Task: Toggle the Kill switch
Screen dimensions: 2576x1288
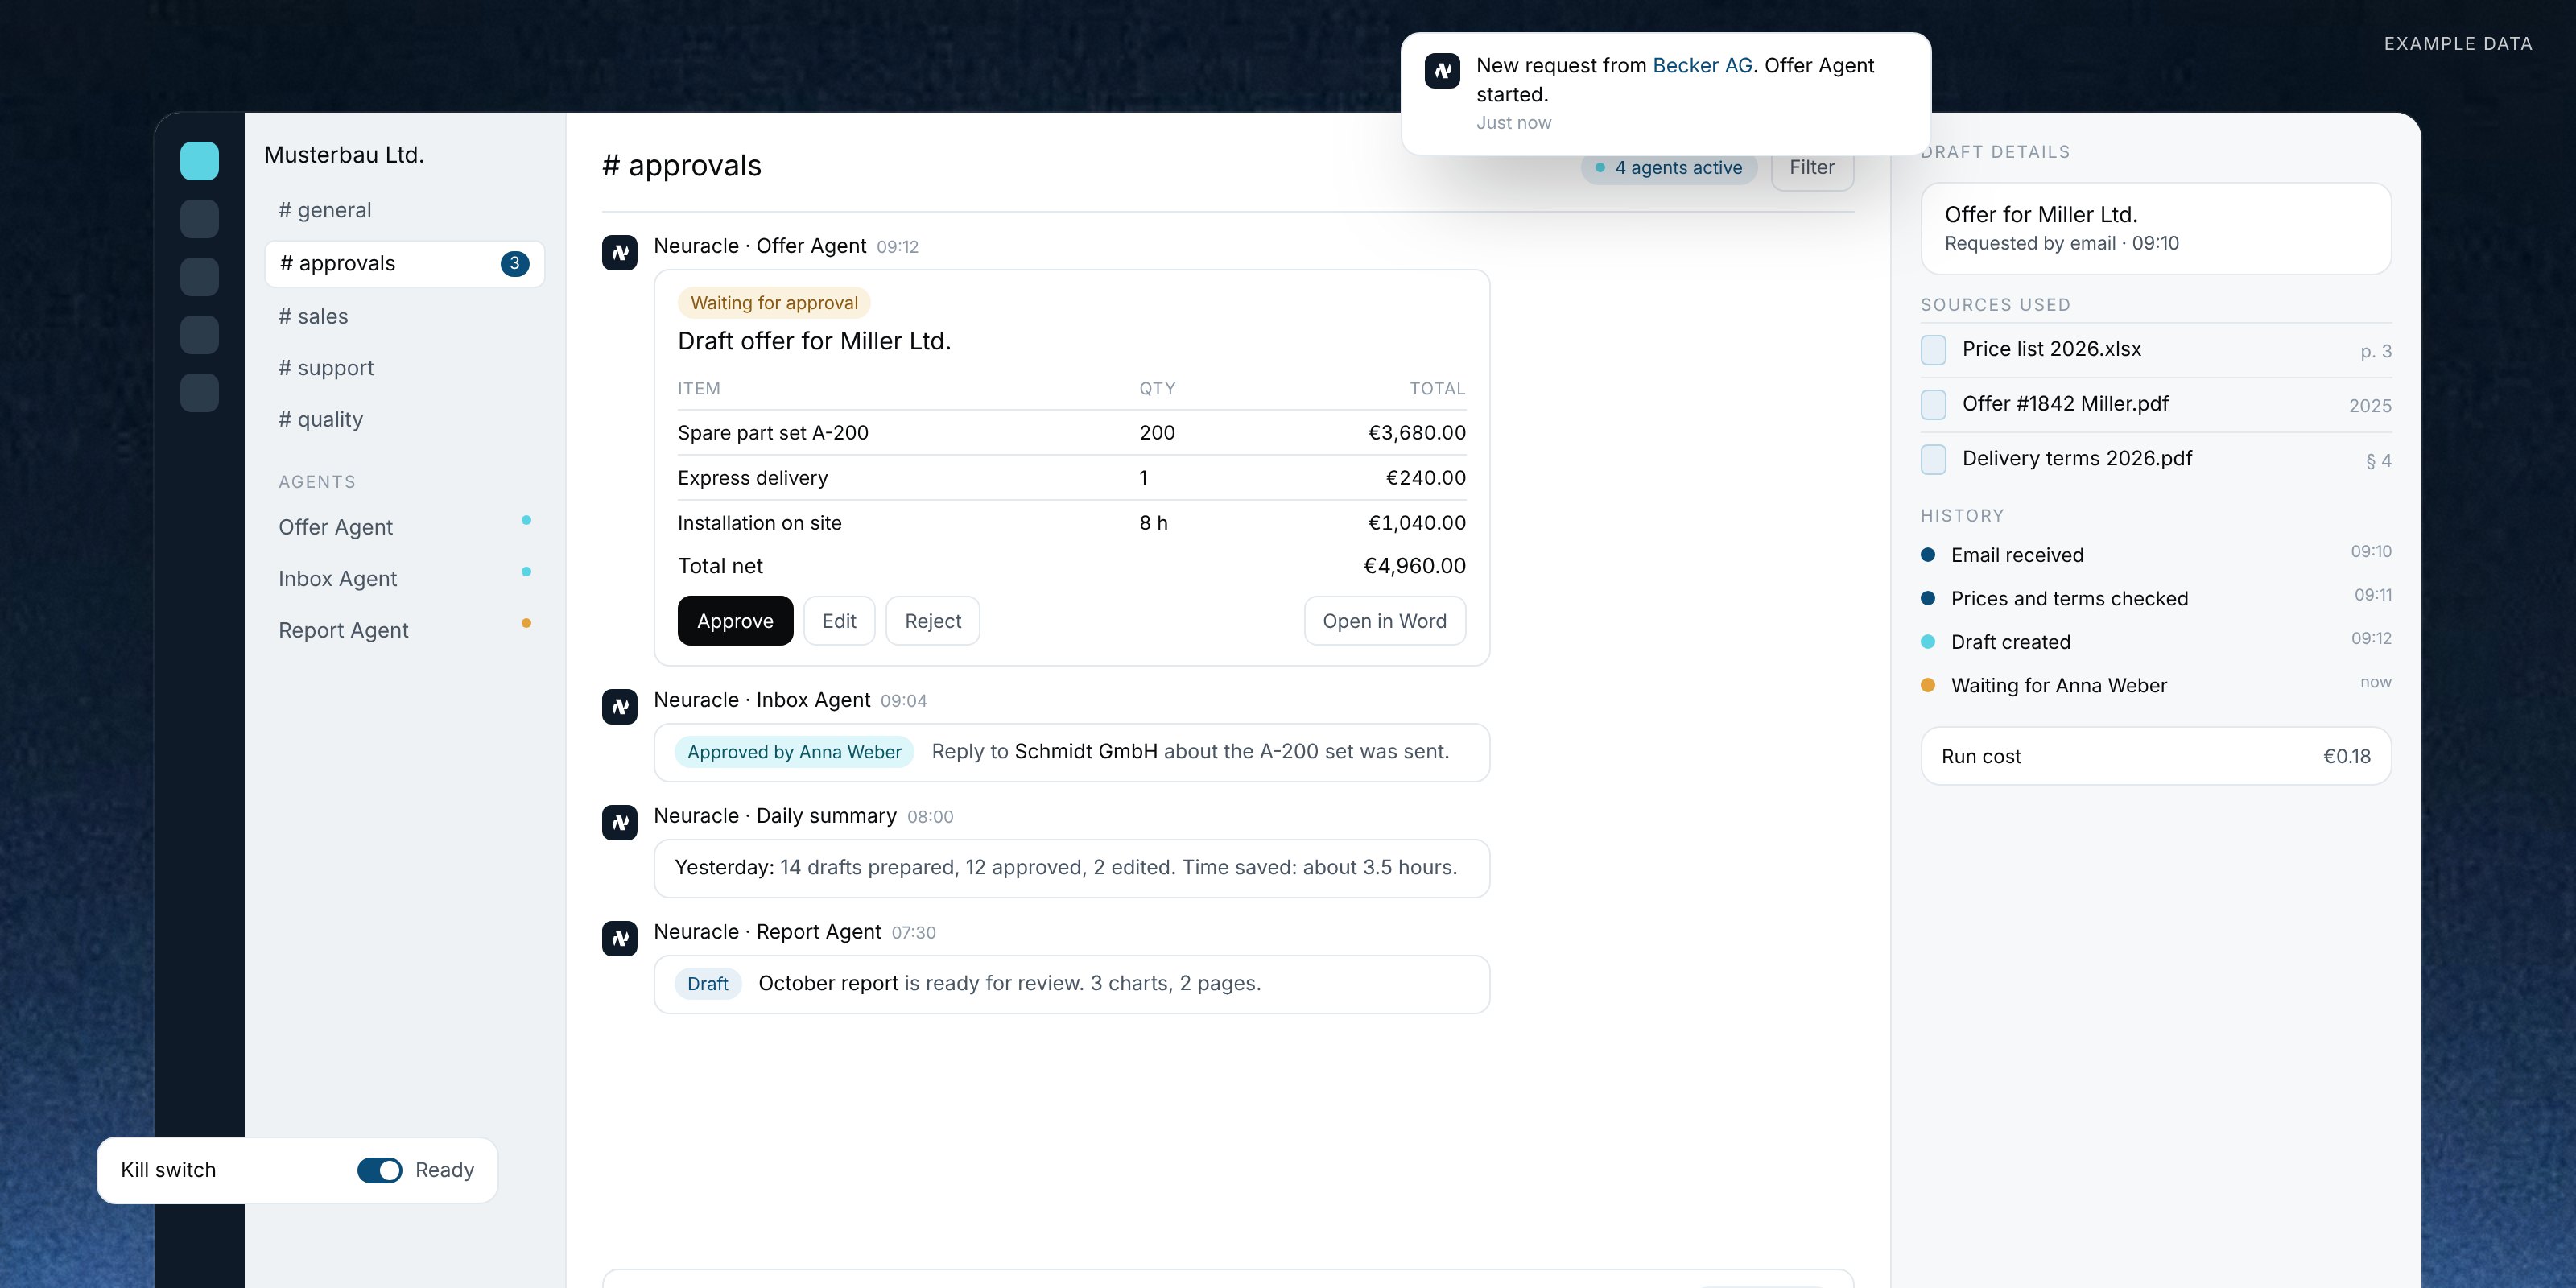Action: (x=379, y=1170)
